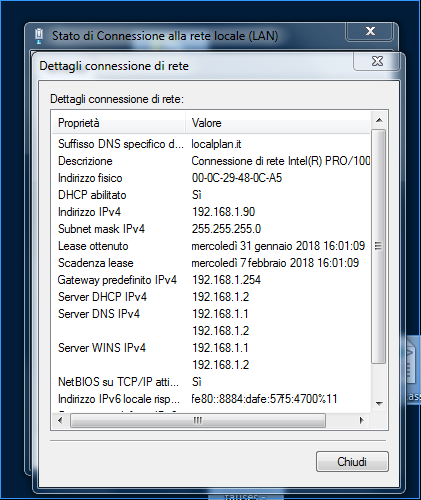421x500 pixels.
Task: Click the horizontal scrollbar left arrow
Action: point(60,421)
